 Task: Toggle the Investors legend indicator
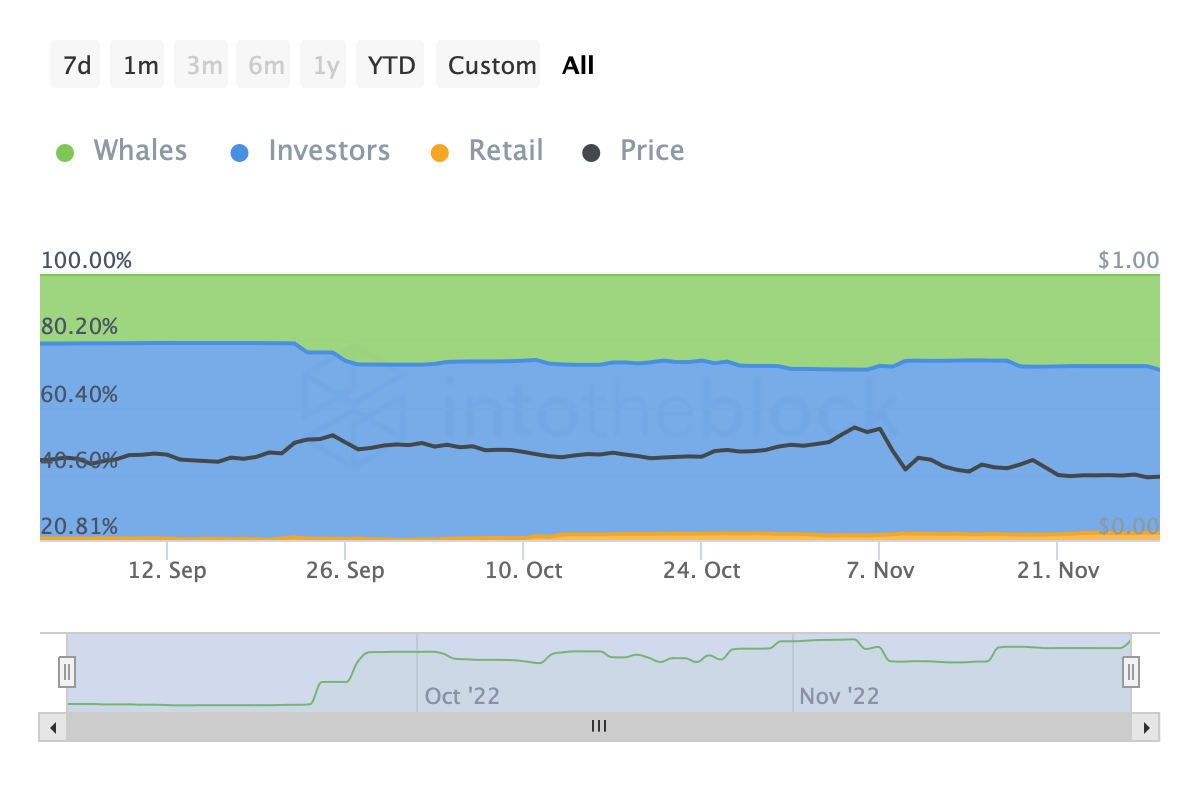[x=240, y=150]
